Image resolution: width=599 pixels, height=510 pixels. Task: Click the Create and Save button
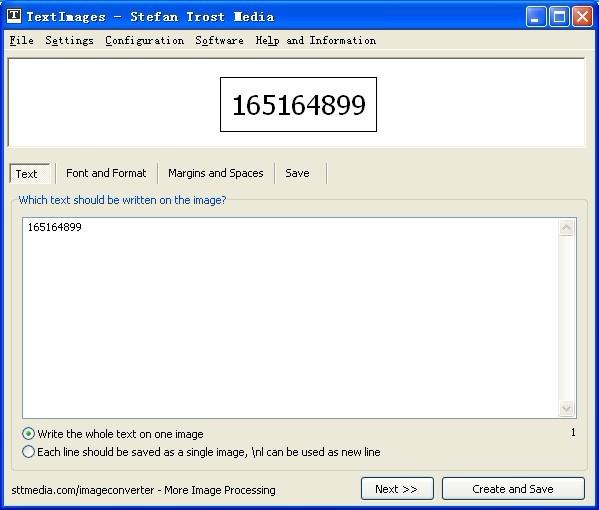point(513,489)
